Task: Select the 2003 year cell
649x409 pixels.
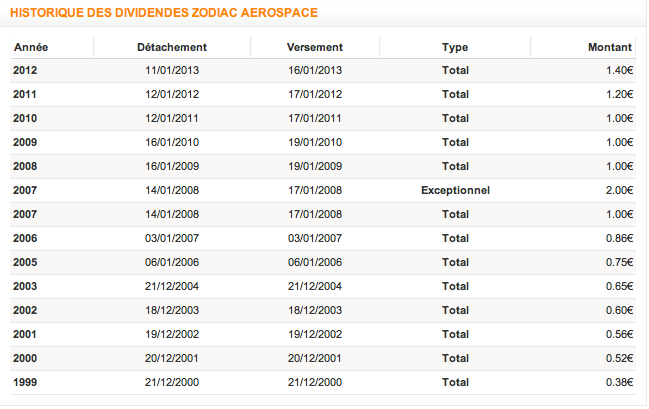Action: (25, 286)
